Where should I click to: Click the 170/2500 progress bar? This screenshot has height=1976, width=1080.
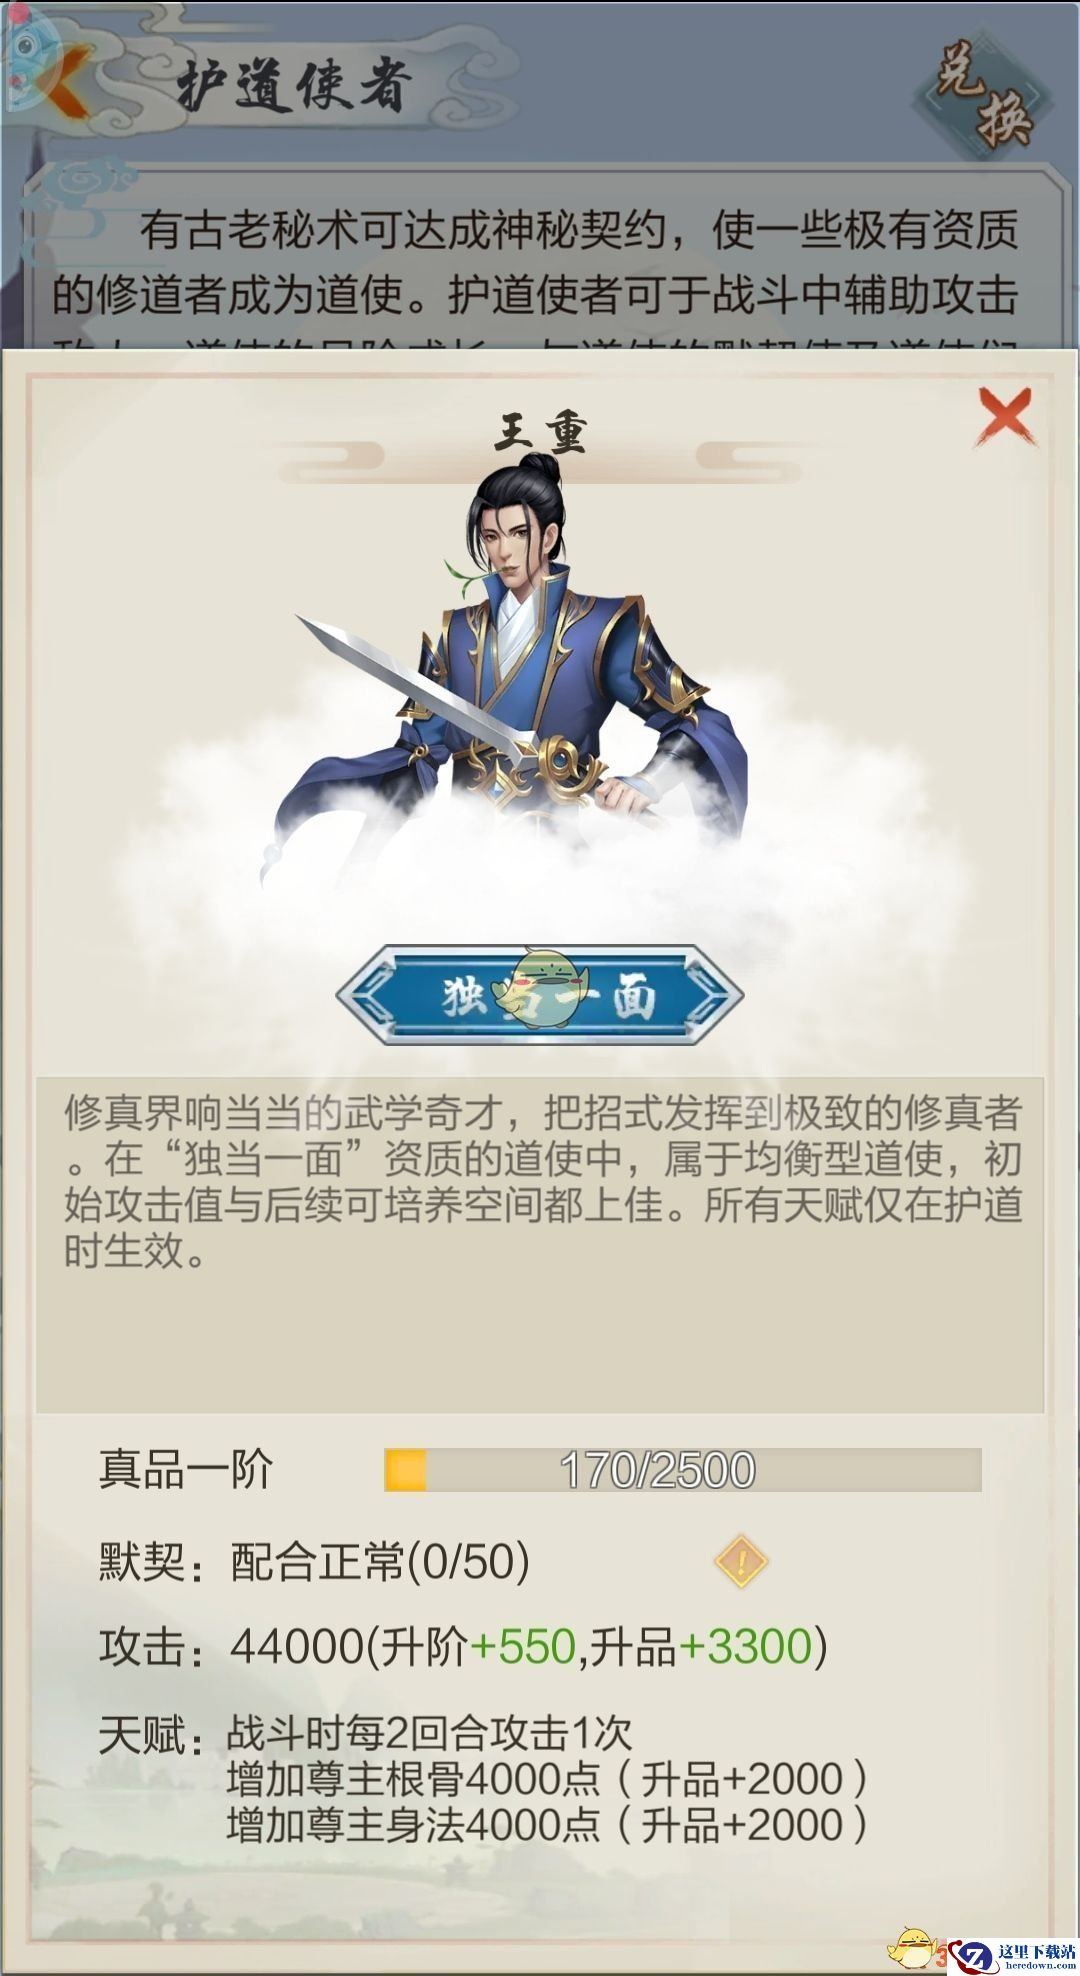pyautogui.click(x=683, y=1470)
